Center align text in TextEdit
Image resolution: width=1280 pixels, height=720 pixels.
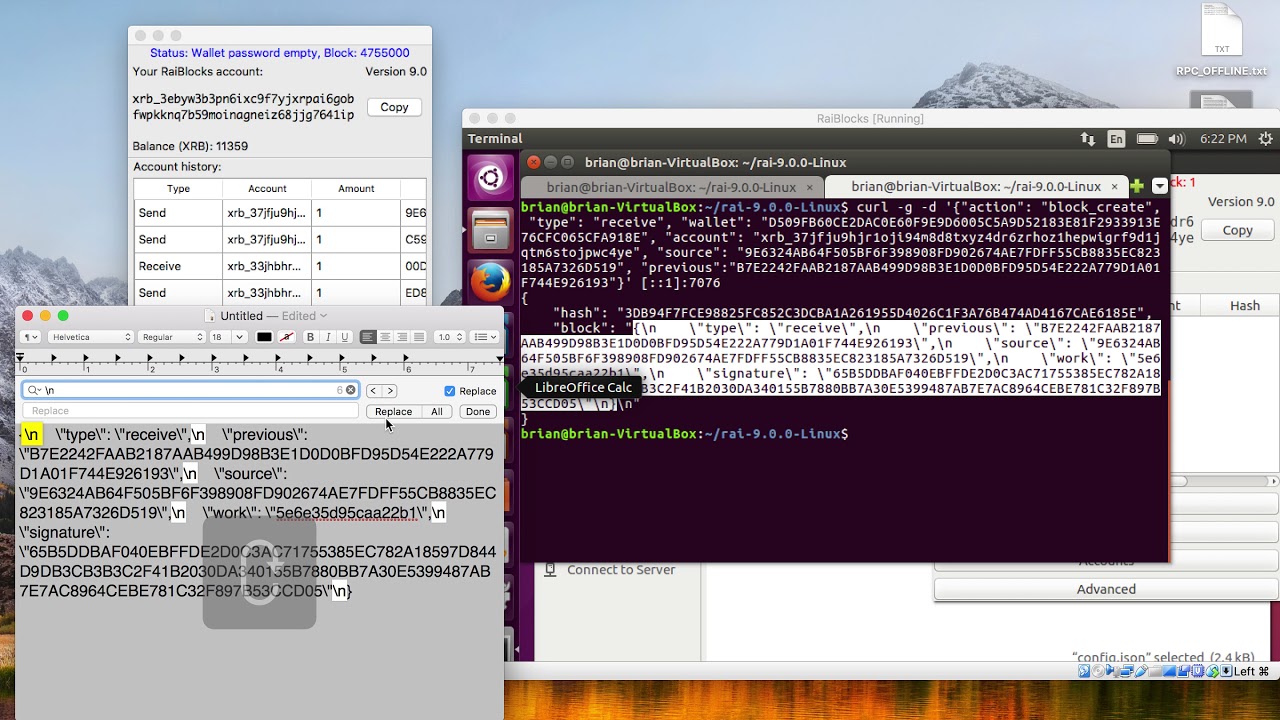pyautogui.click(x=385, y=337)
